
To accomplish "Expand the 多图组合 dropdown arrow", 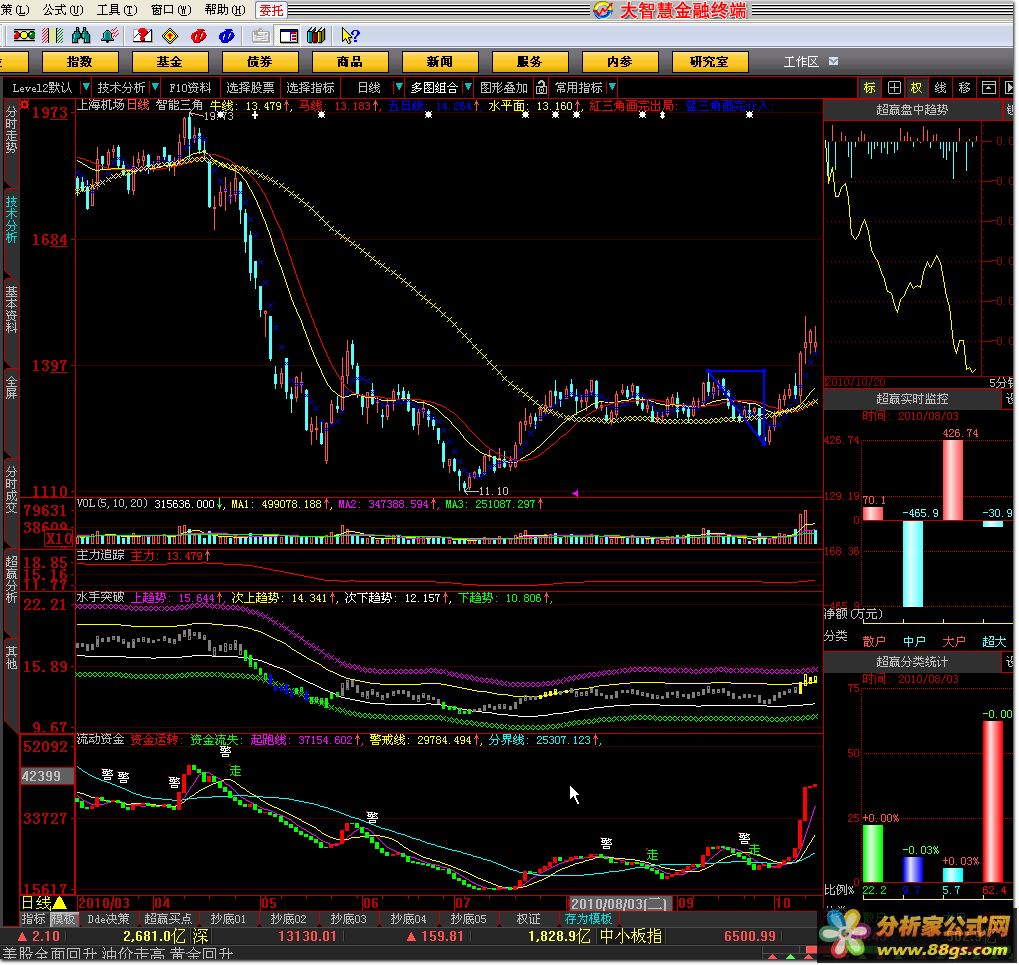I will coord(467,87).
